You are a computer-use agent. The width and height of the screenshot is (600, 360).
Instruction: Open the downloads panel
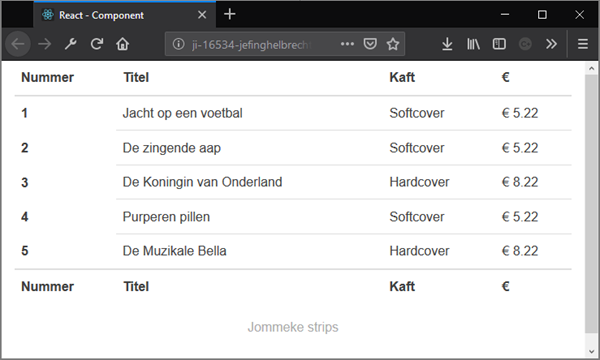coord(447,44)
